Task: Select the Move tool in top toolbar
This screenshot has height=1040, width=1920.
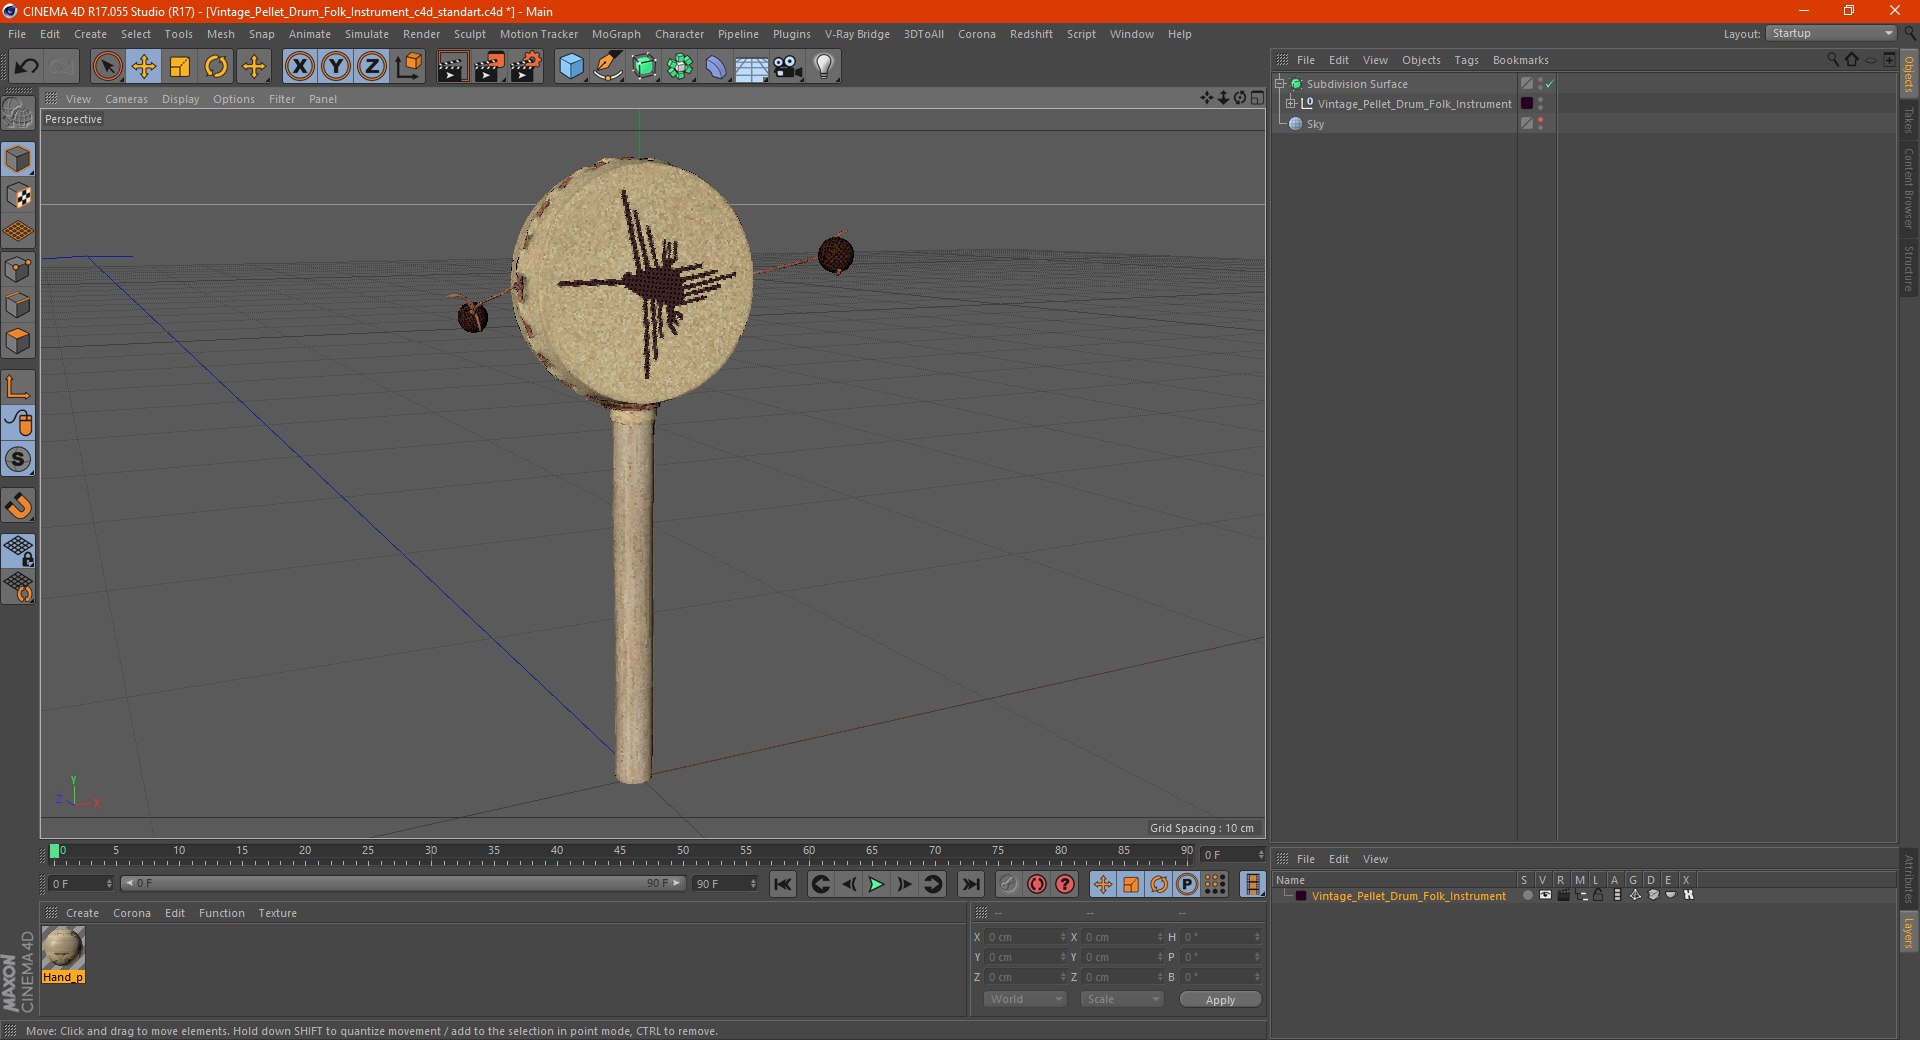Action: [144, 67]
